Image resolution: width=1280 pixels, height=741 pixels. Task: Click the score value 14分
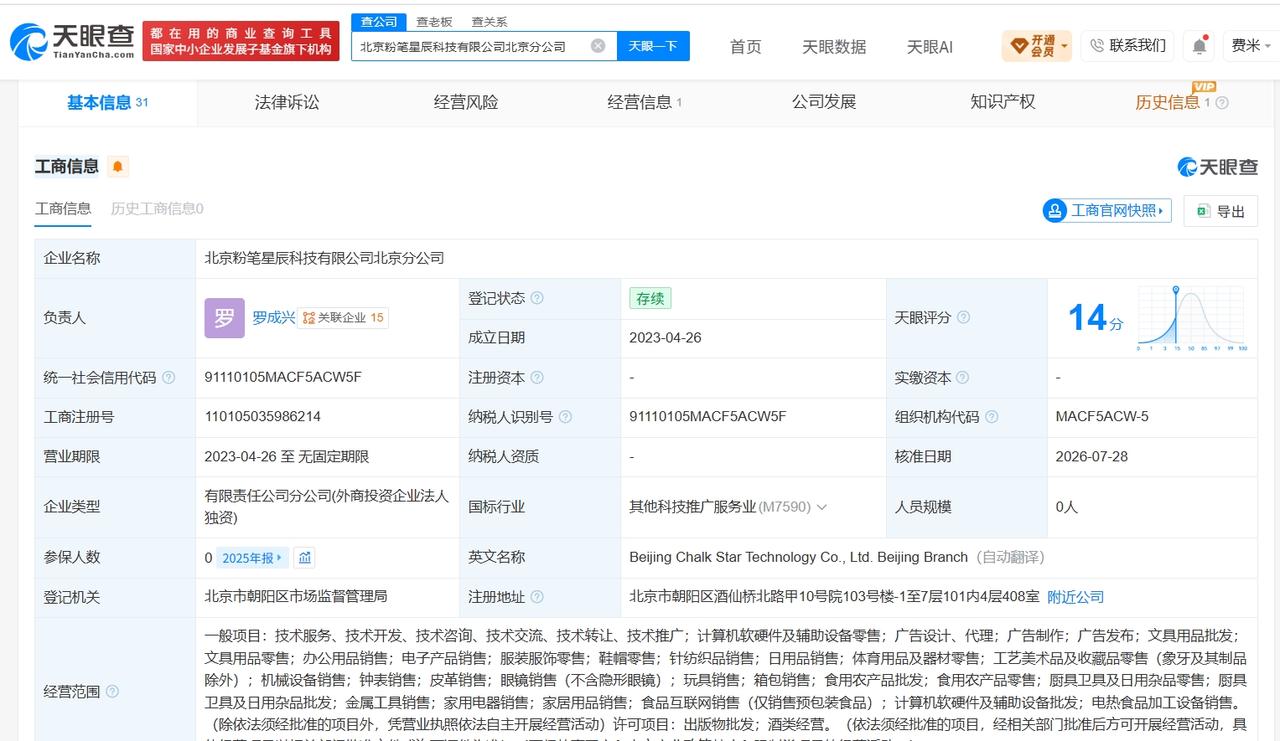coord(1095,318)
